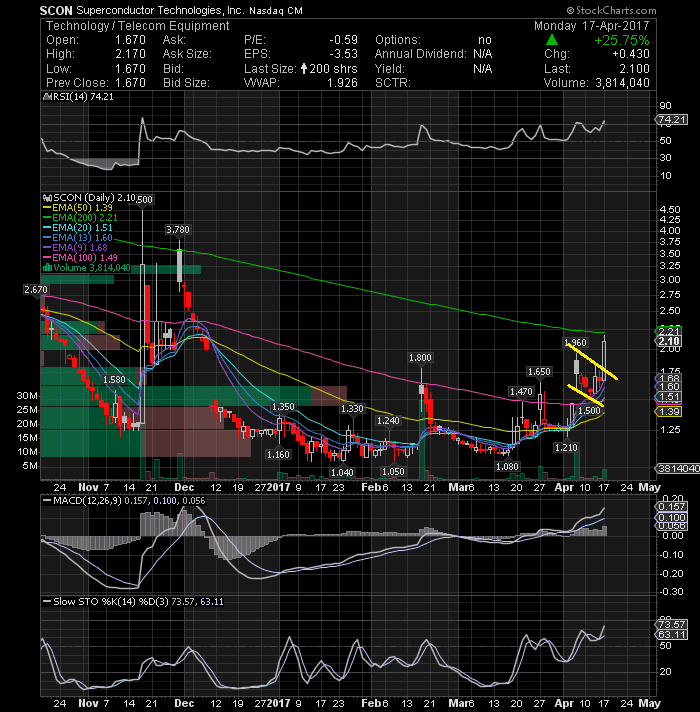Viewport: 700px width, 712px height.
Task: Click the upper yellow trendline on chart
Action: pos(592,361)
